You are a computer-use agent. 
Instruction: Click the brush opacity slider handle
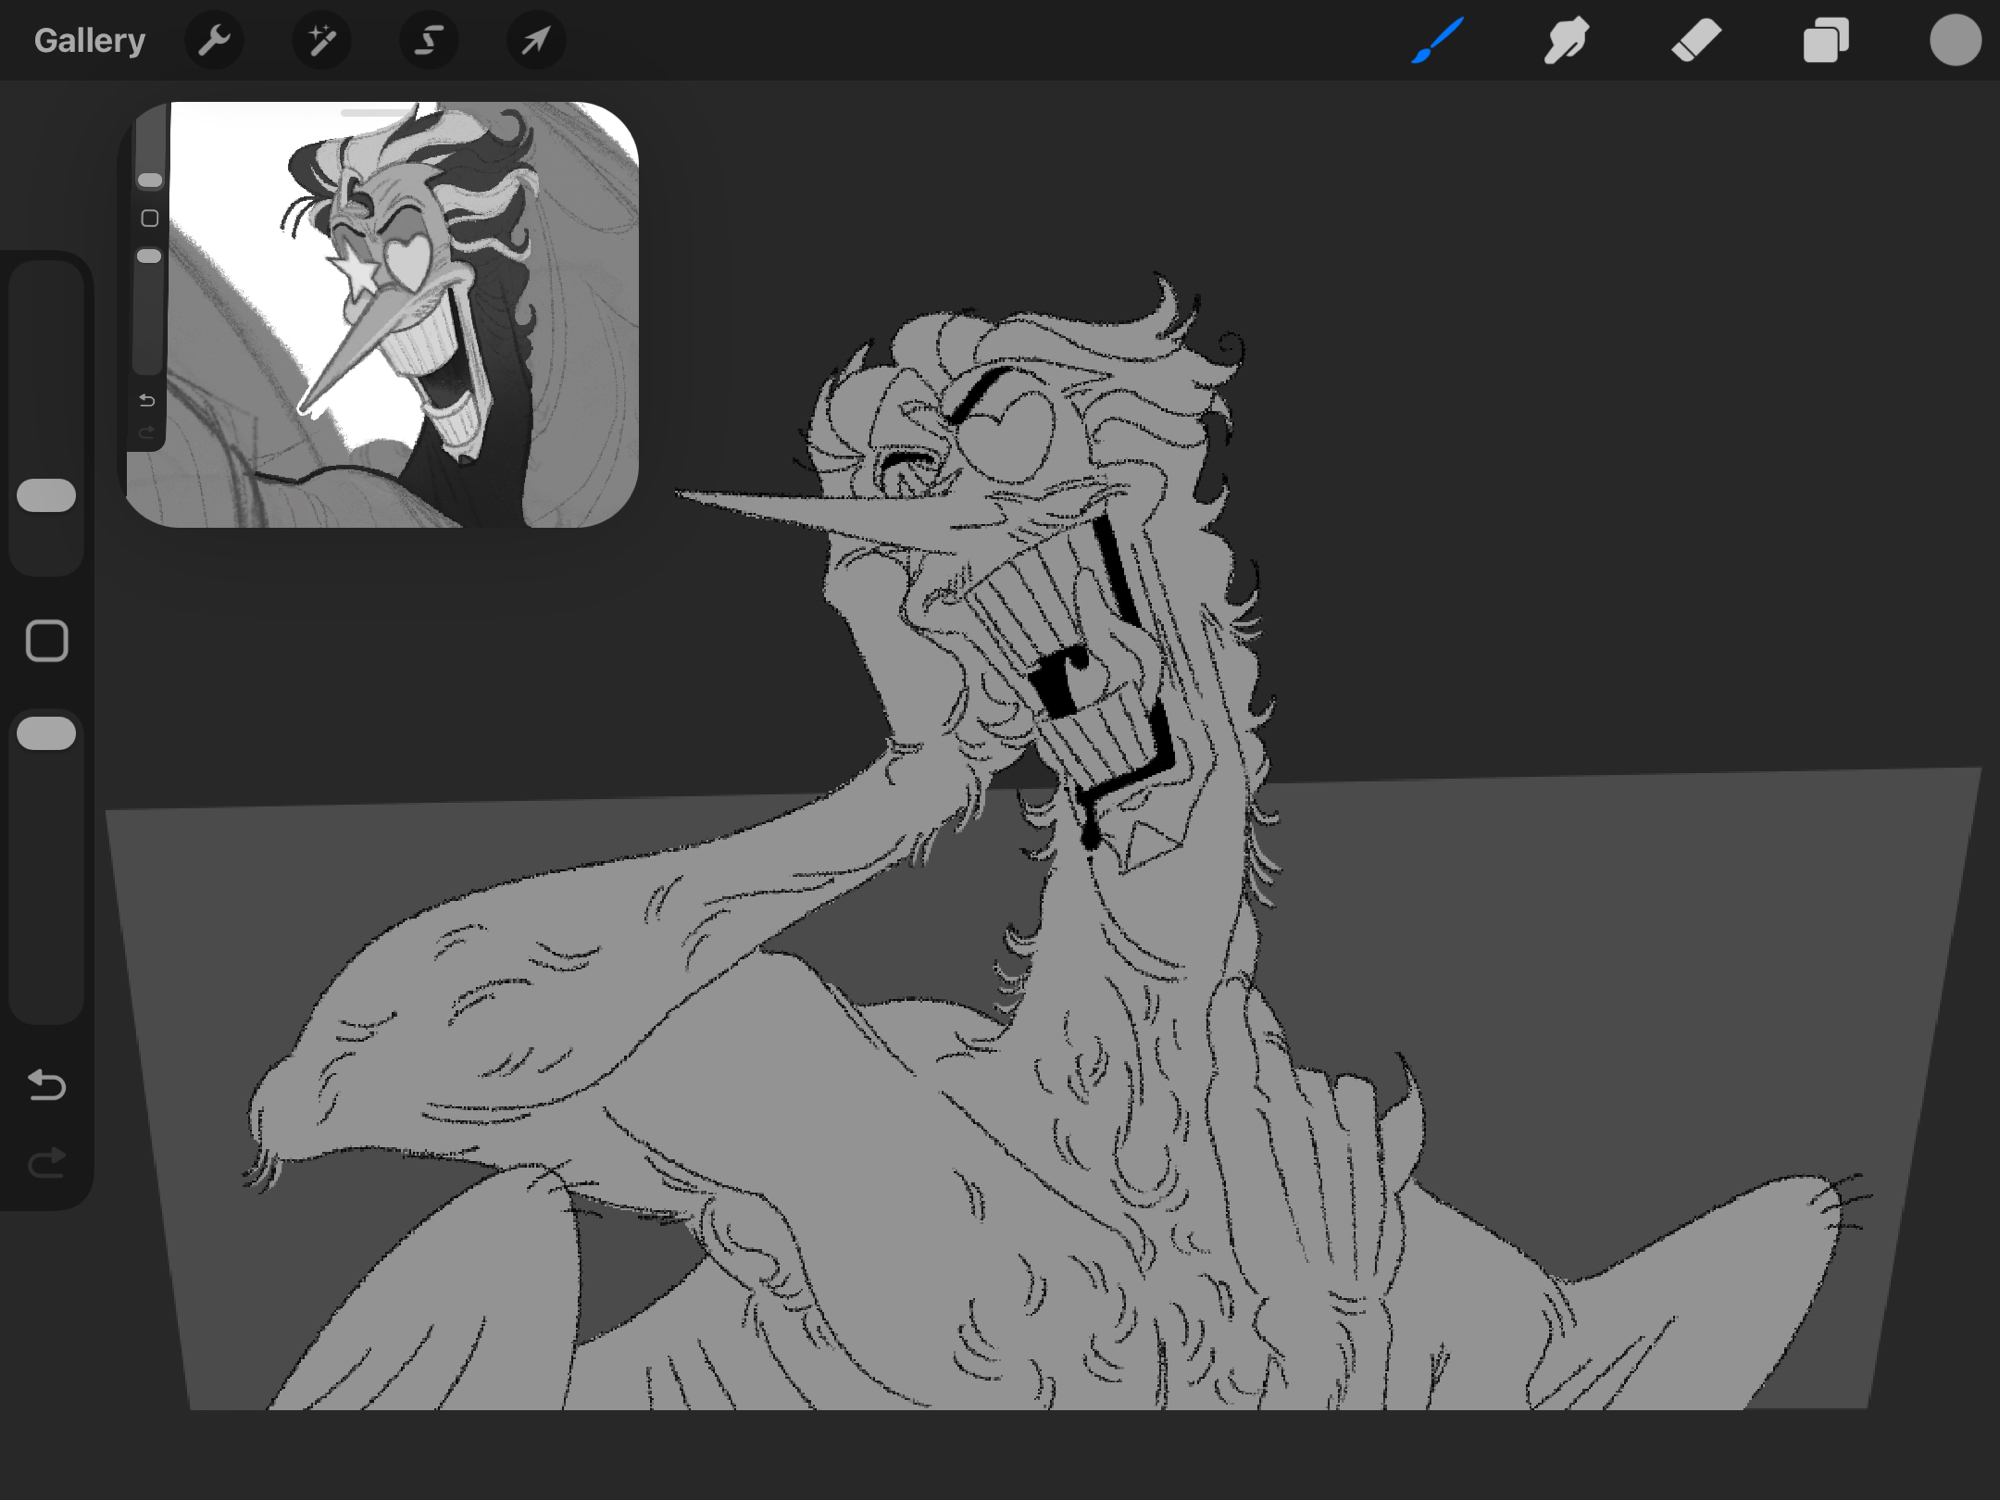47,733
